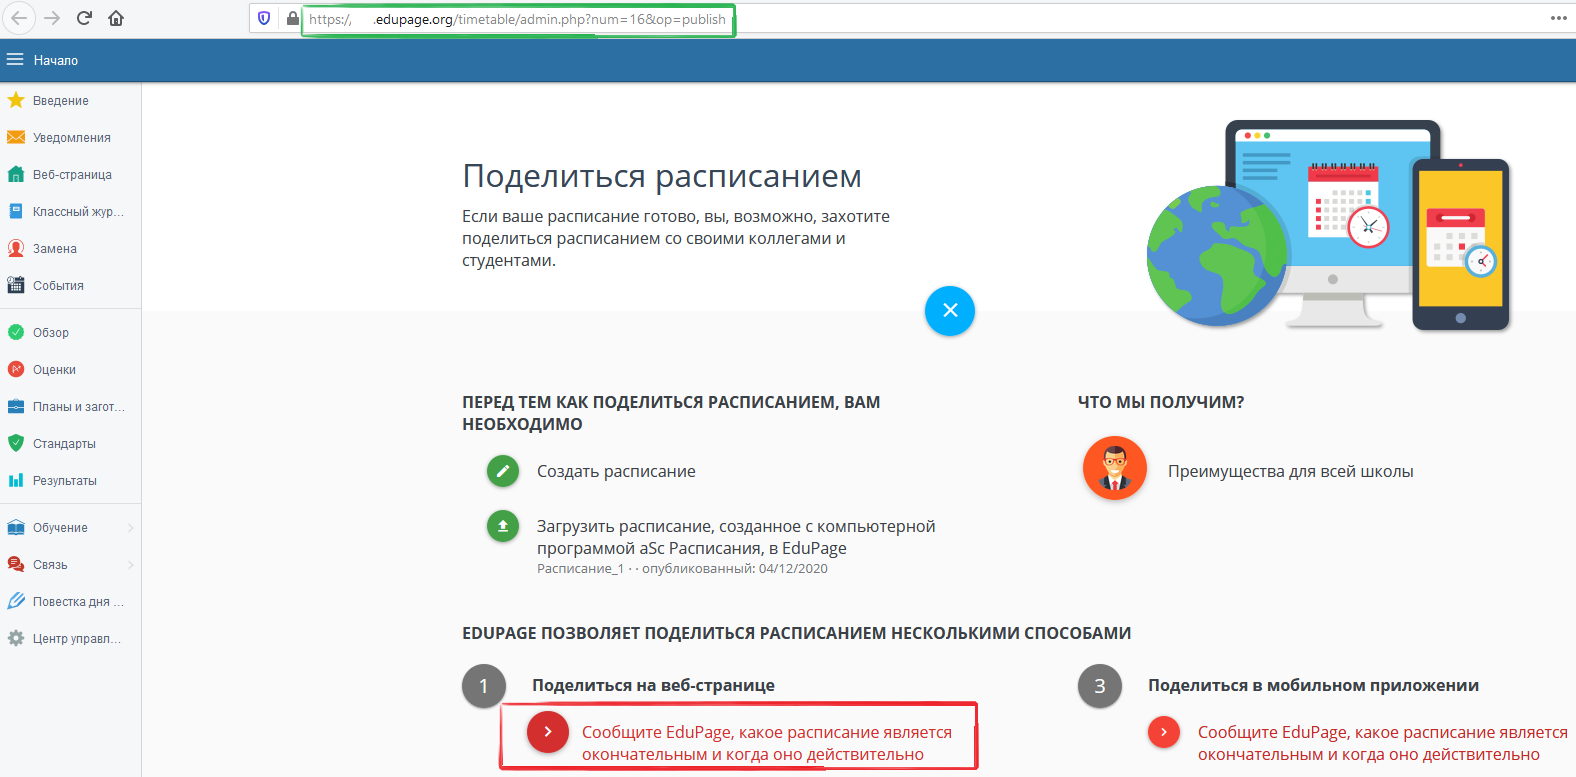Select Замена in the sidebar
Viewport: 1576px width, 777px height.
click(x=55, y=249)
